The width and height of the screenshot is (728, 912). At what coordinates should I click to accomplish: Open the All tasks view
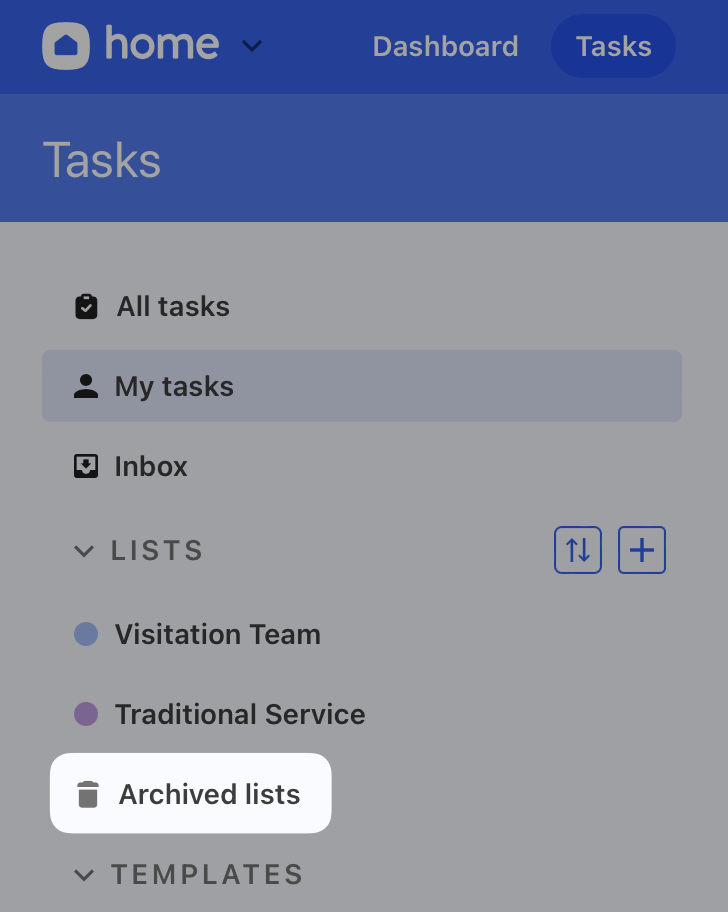[173, 306]
